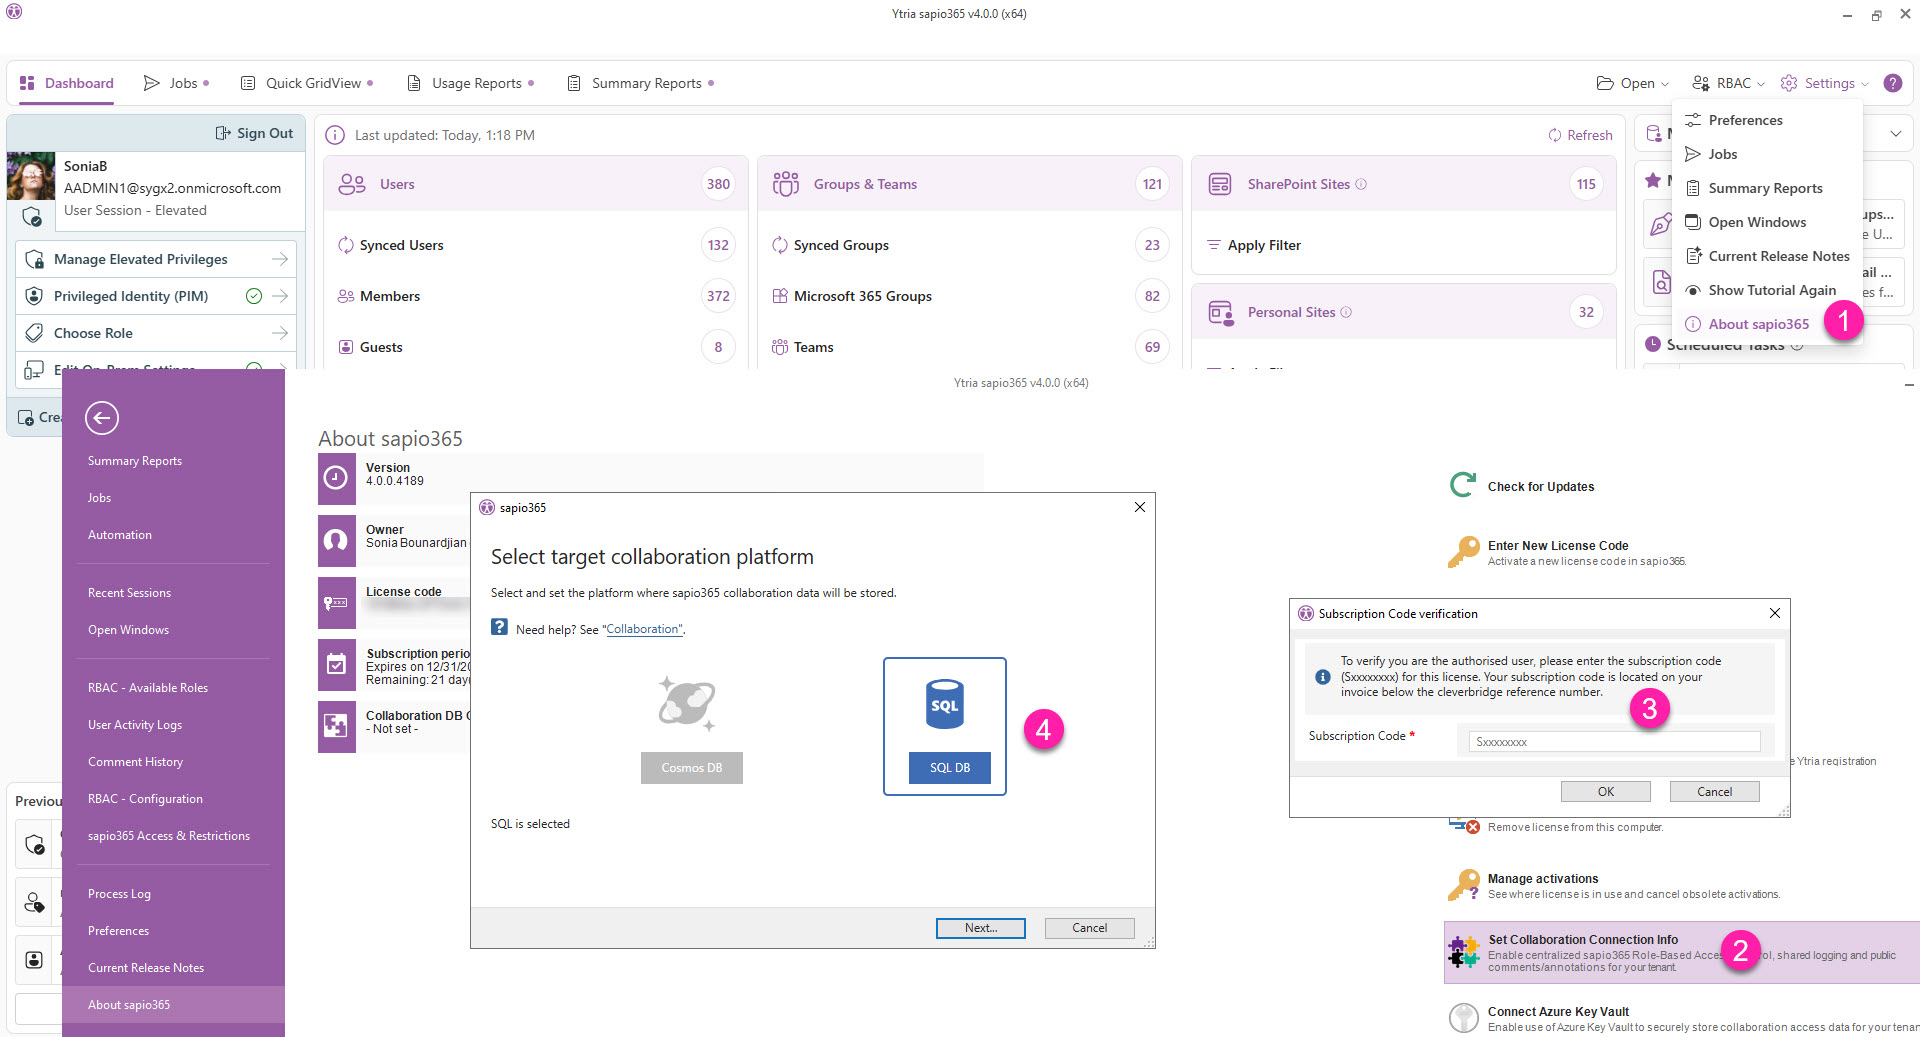Screen dimensions: 1920x1037
Task: Click the Subscription Code input field
Action: (1611, 741)
